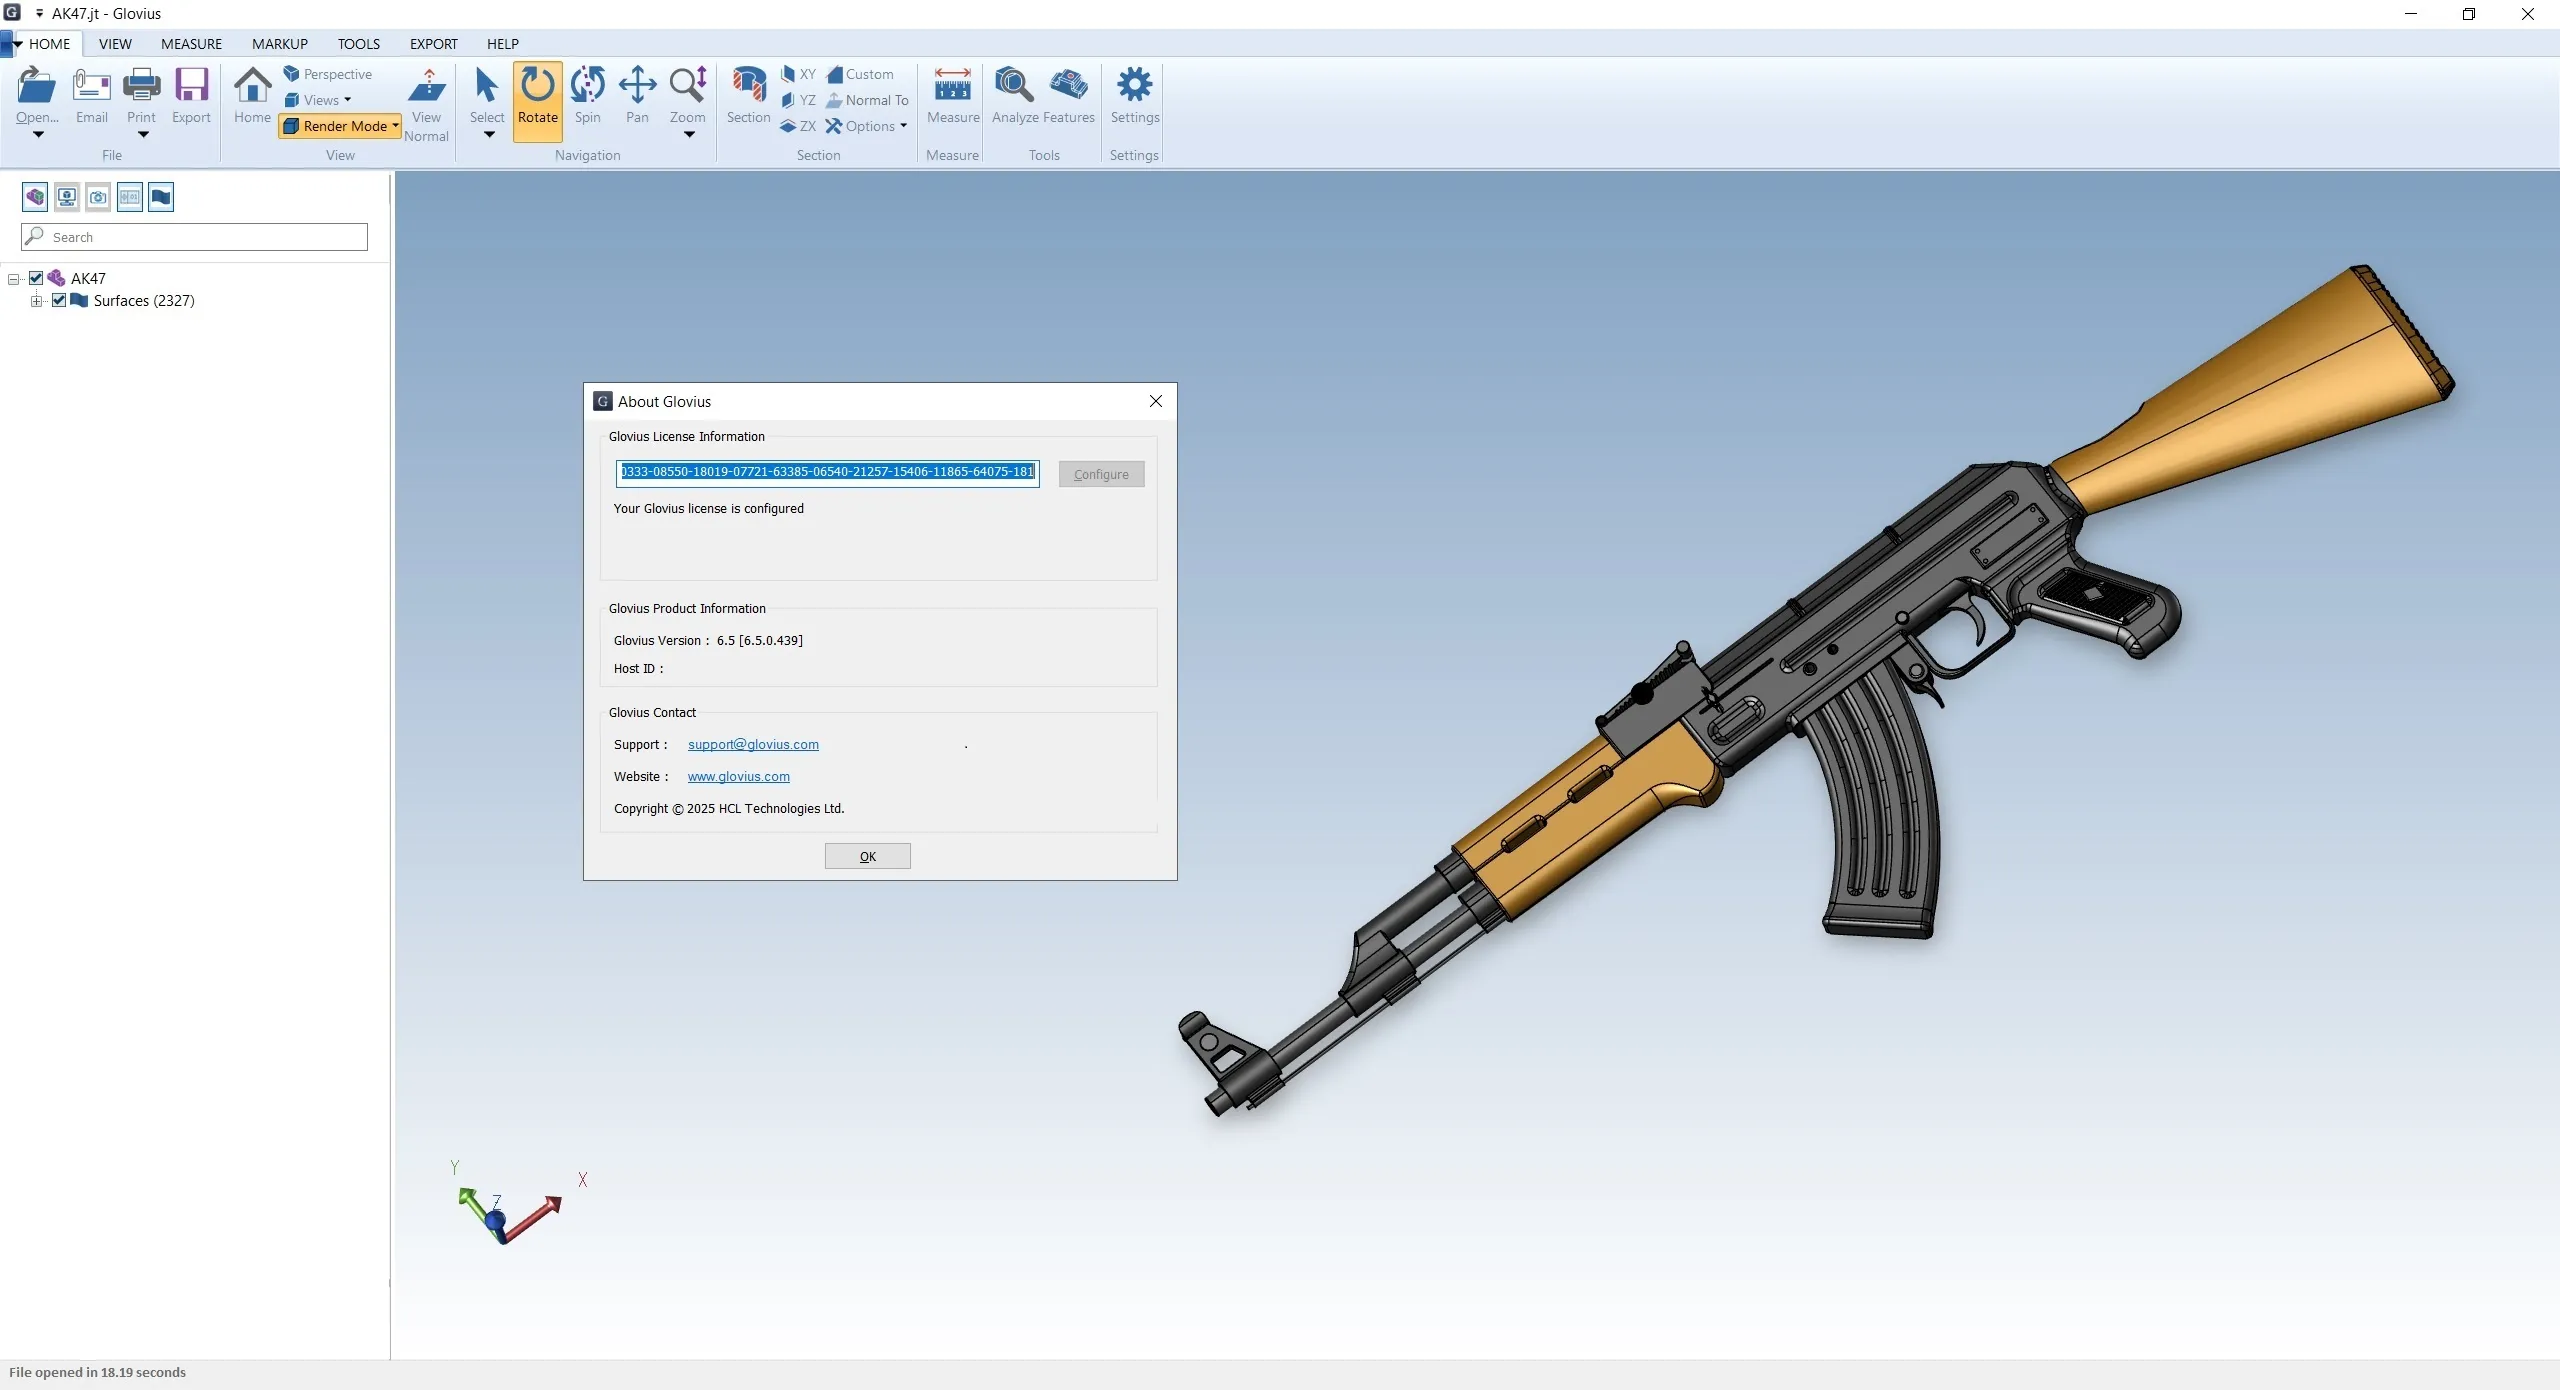Open the Measure ruler tool
This screenshot has width=2560, height=1390.
pos(953,86)
